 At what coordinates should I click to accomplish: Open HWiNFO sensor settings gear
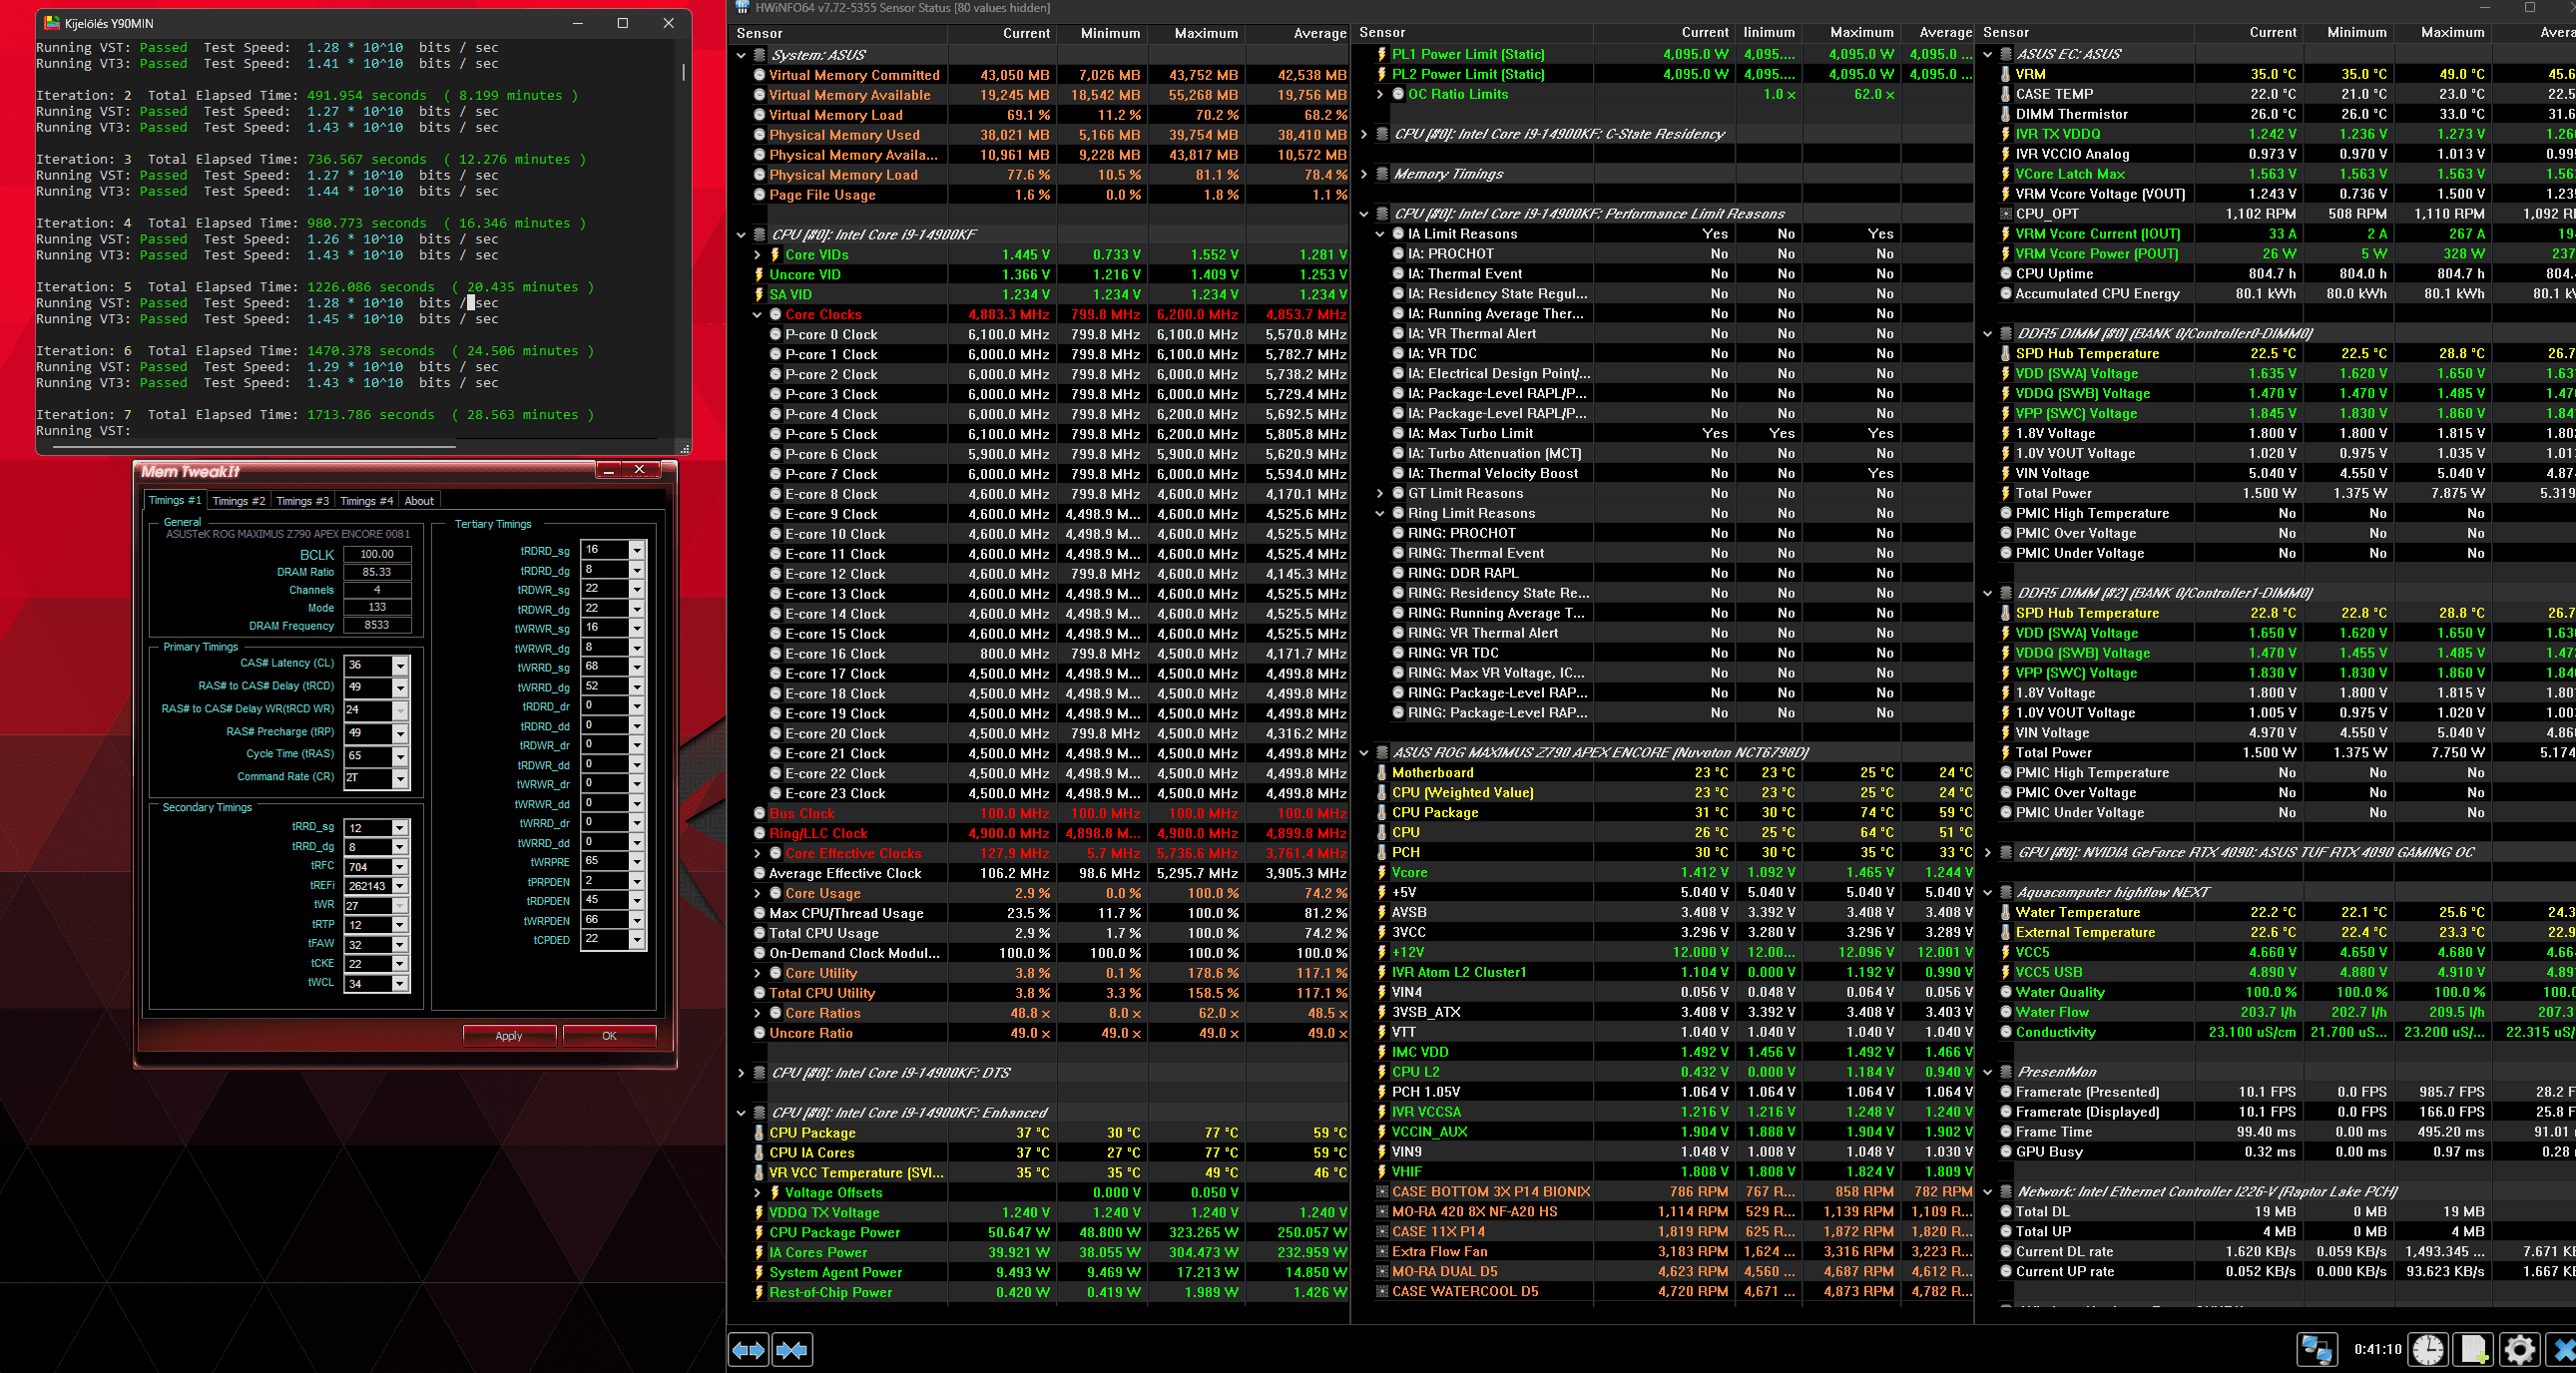coord(2520,1350)
